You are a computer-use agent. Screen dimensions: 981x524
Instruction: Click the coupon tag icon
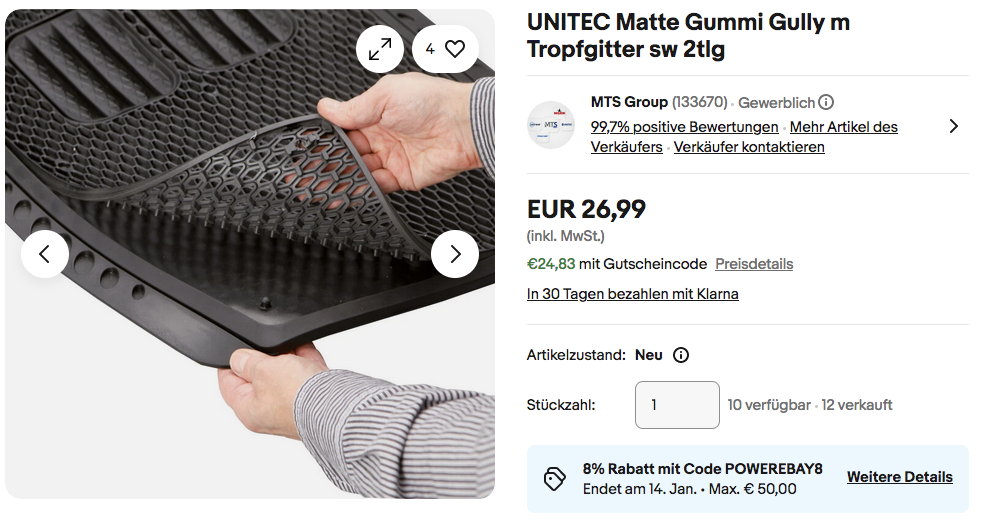555,479
